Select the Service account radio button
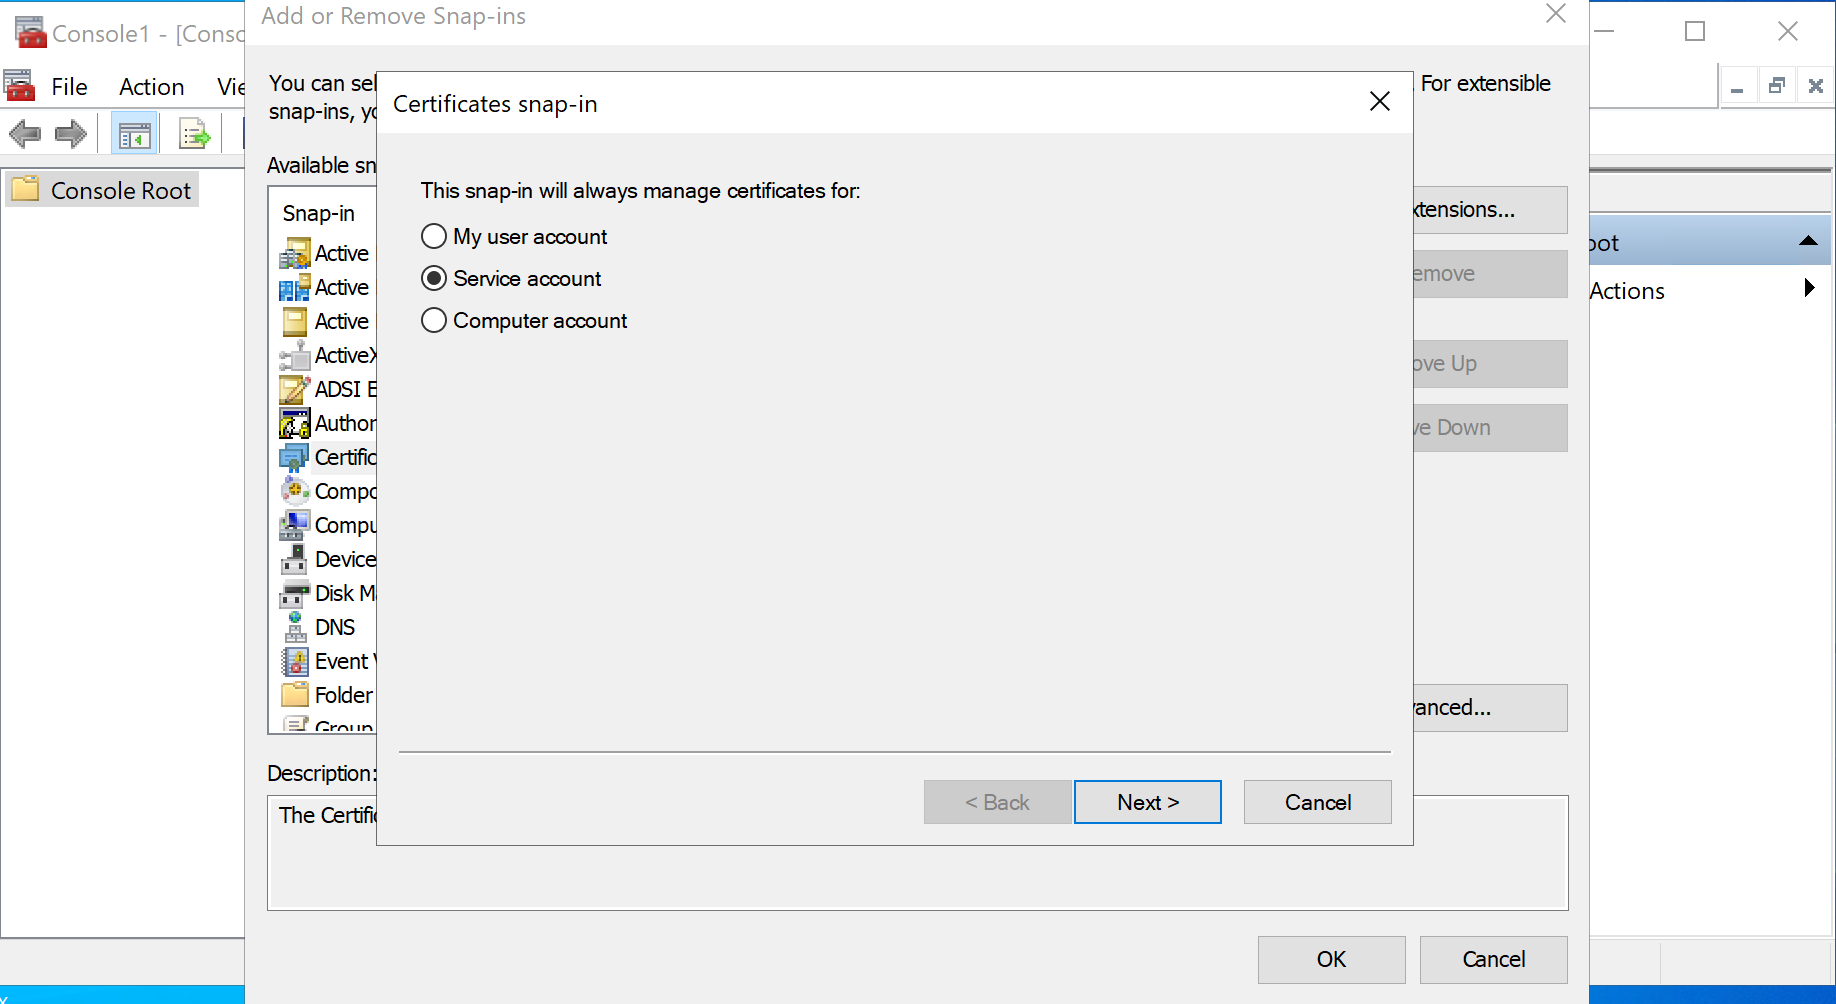Viewport: 1836px width, 1004px height. (434, 279)
